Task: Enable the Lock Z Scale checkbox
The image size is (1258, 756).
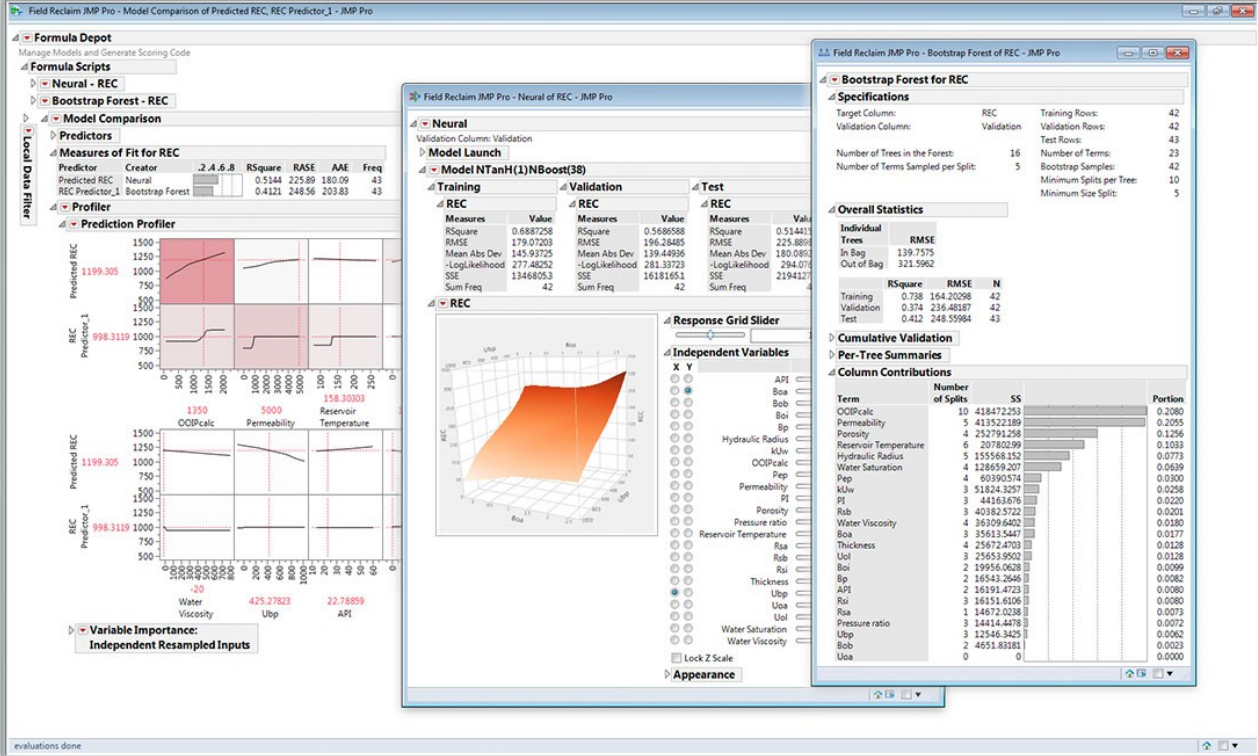Action: pos(677,658)
